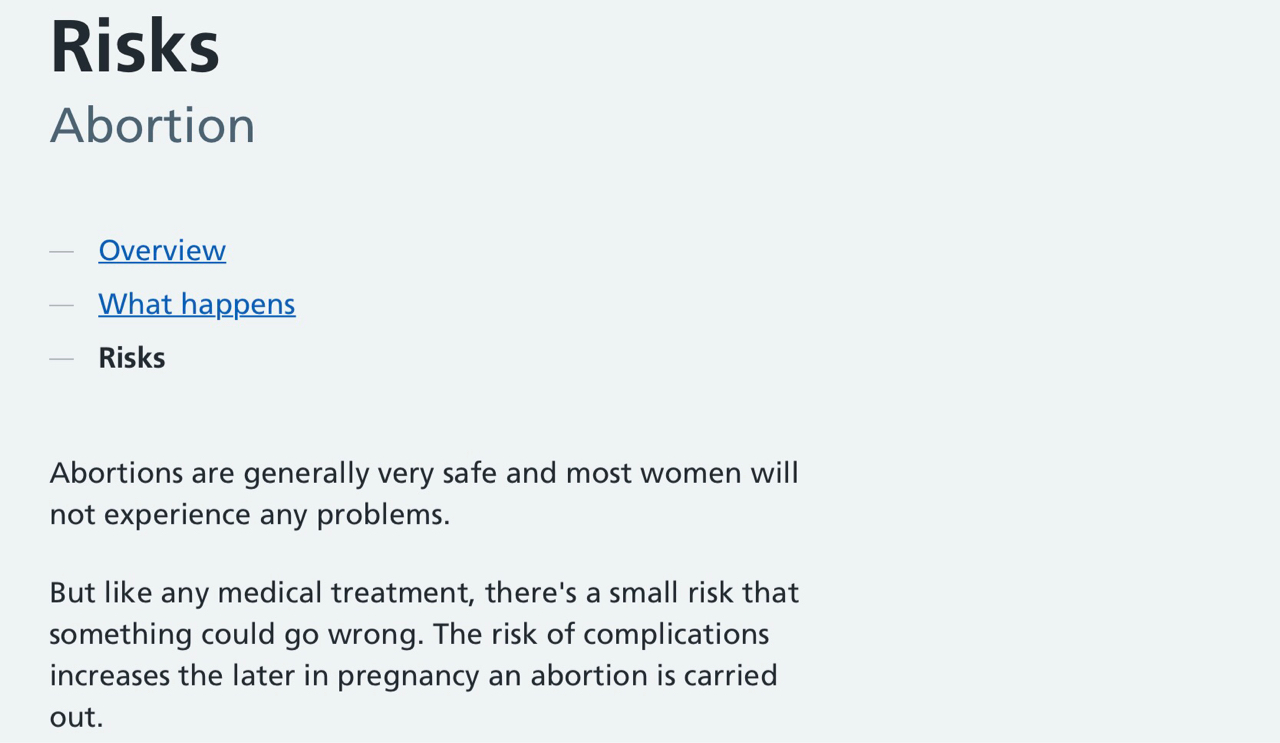Click the dash marker beside Overview
Viewport: 1280px width, 743px height.
point(62,250)
